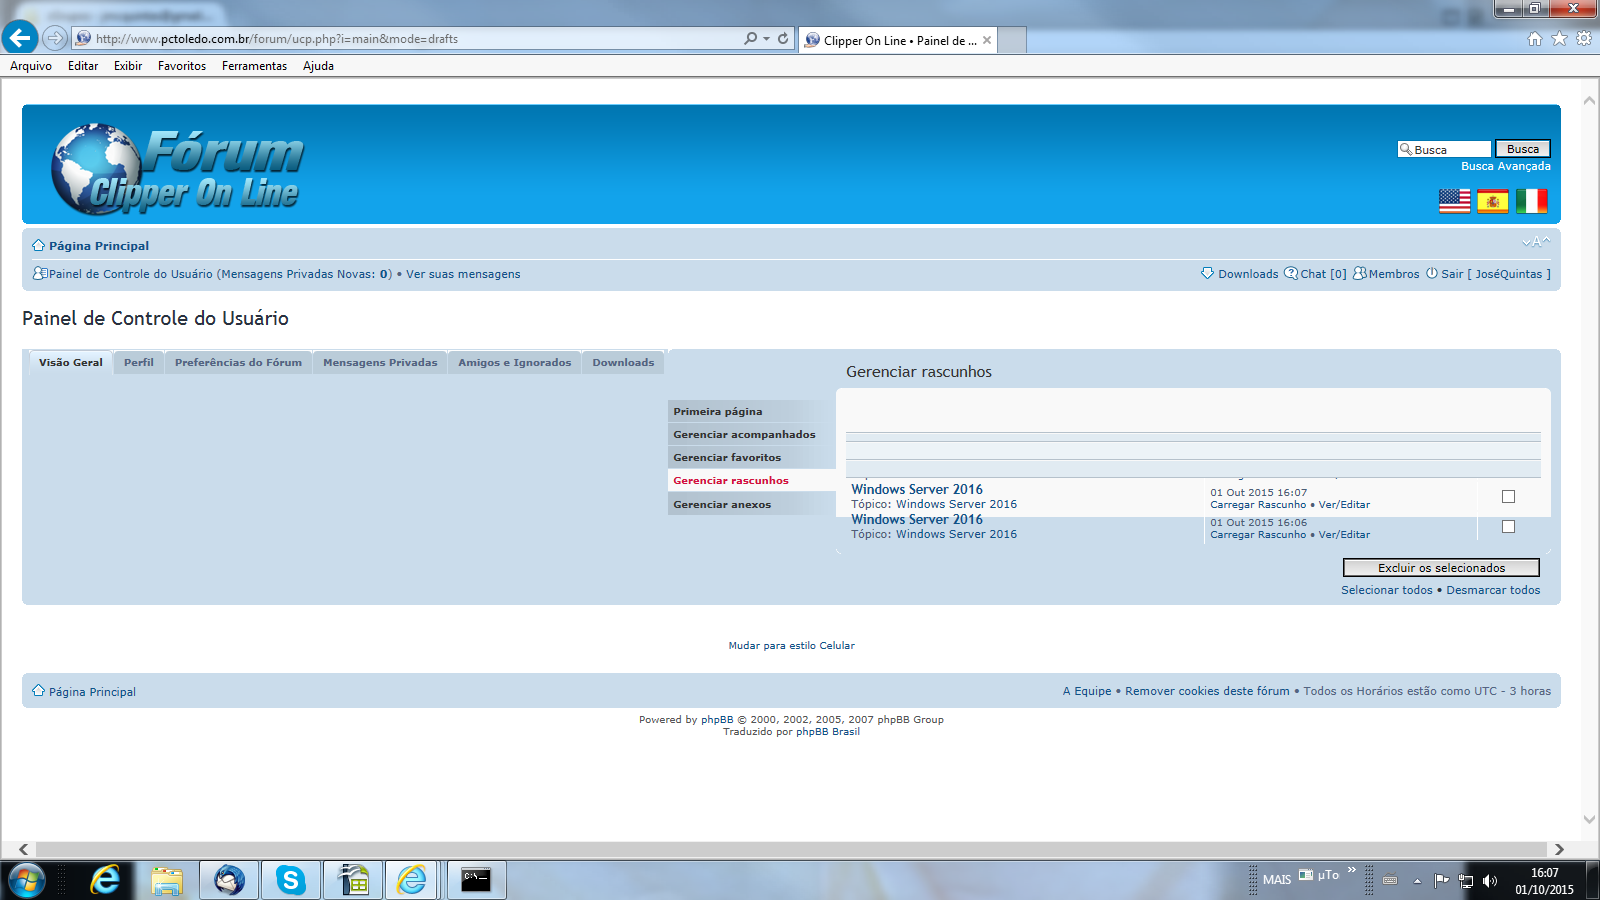The width and height of the screenshot is (1600, 900).
Task: Open the Exibir menu
Action: tap(128, 66)
